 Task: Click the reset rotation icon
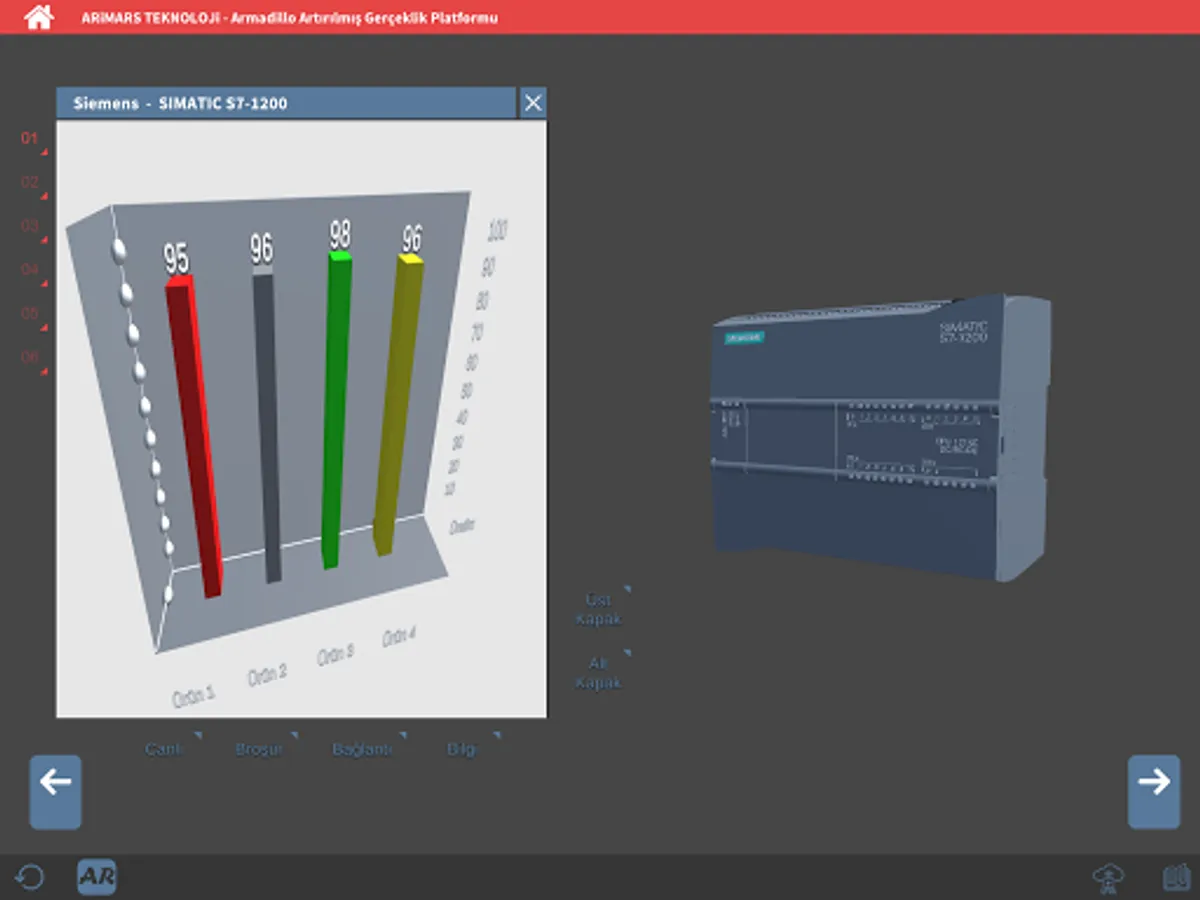30,878
